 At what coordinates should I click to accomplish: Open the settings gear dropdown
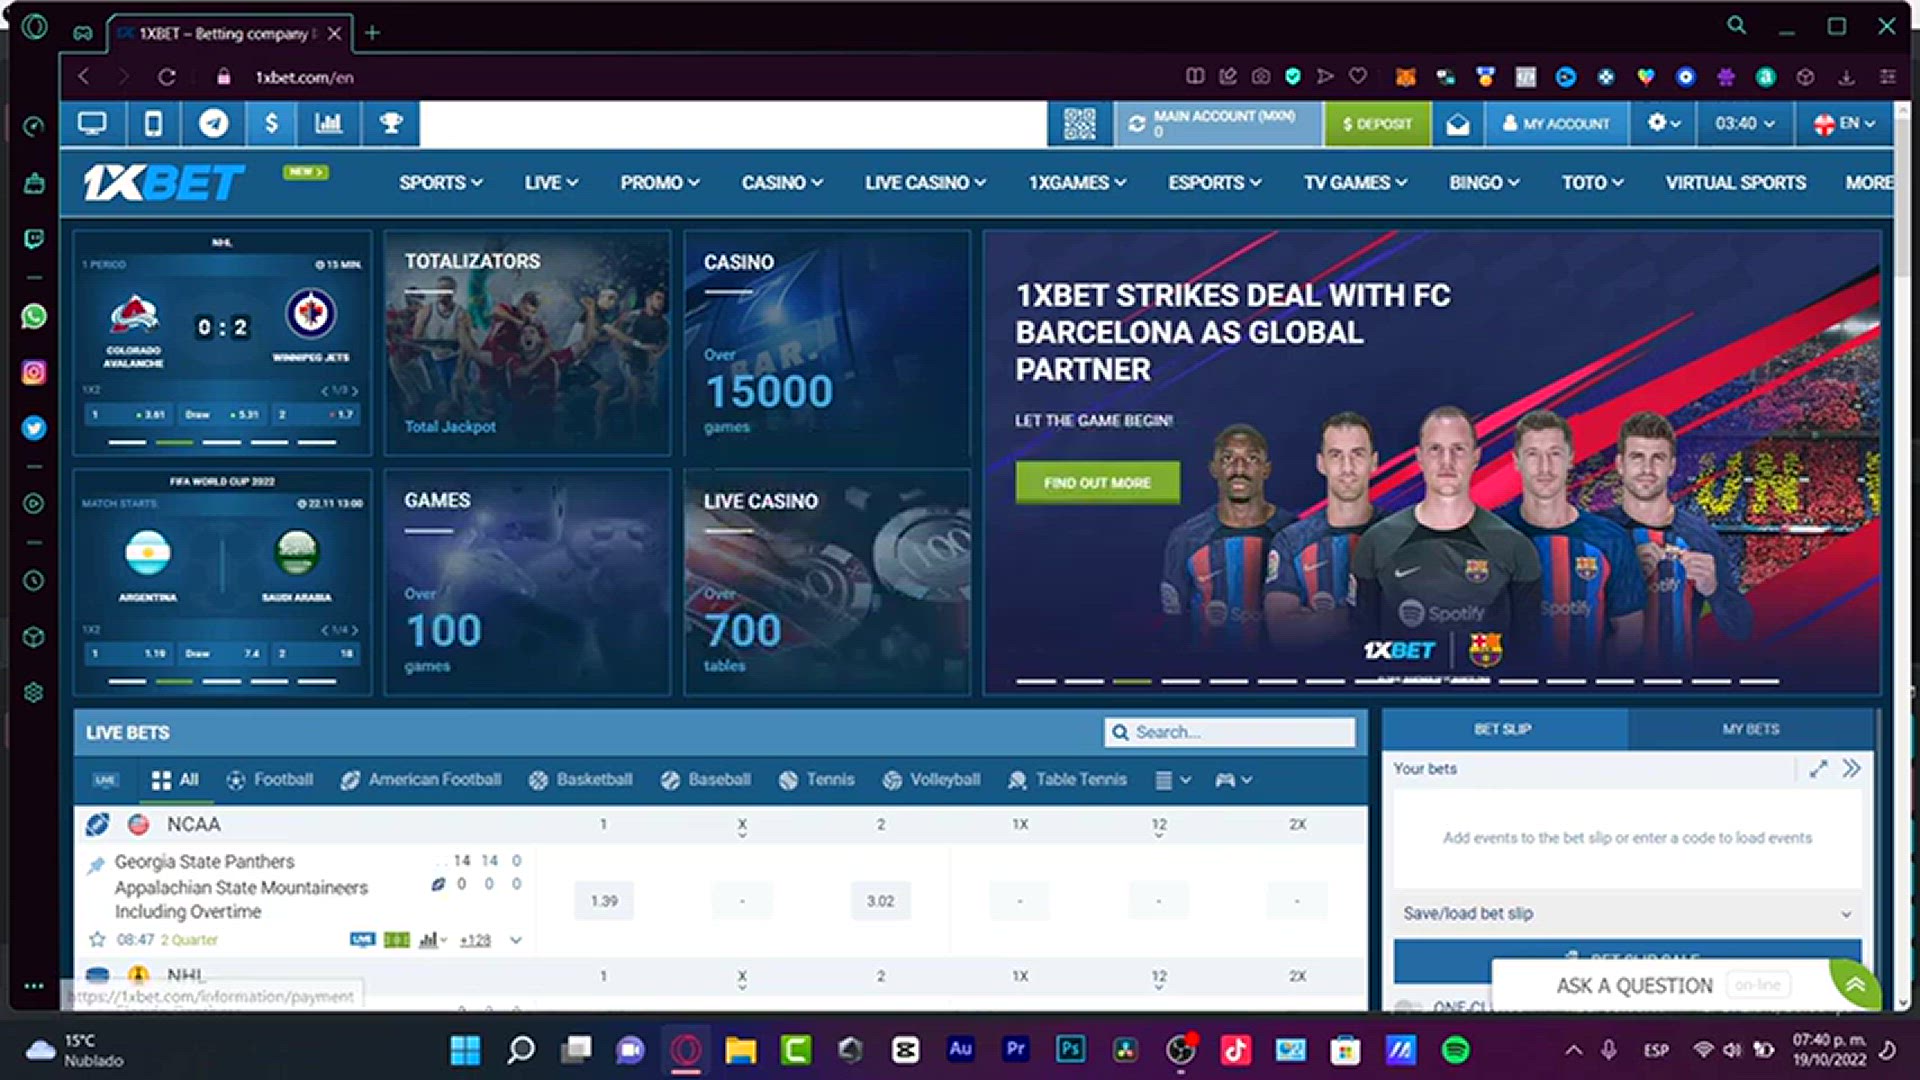click(1664, 123)
